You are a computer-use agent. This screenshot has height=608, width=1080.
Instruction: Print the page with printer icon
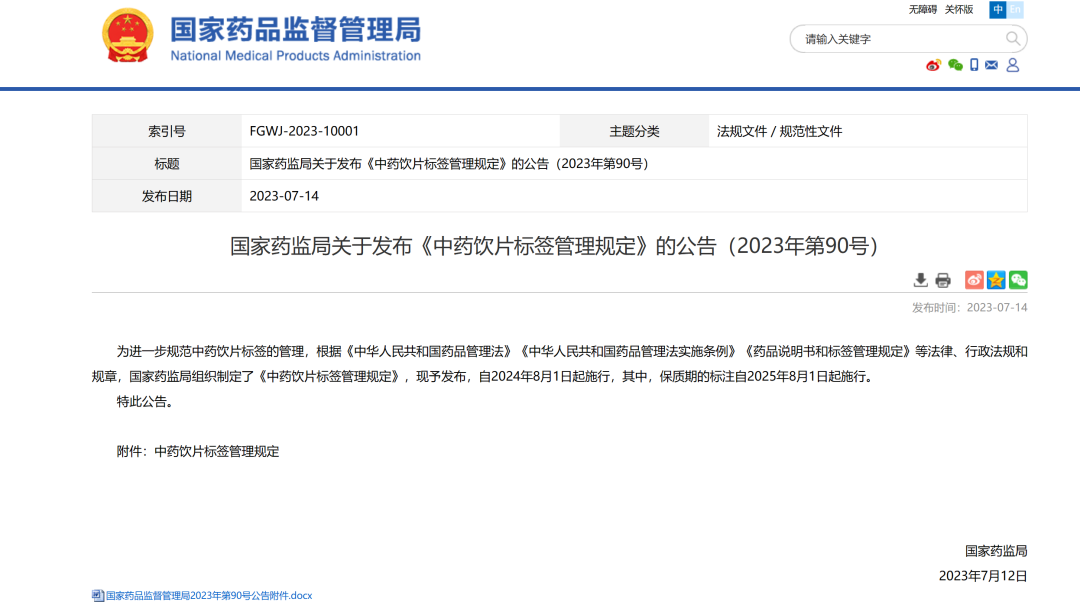pos(943,280)
